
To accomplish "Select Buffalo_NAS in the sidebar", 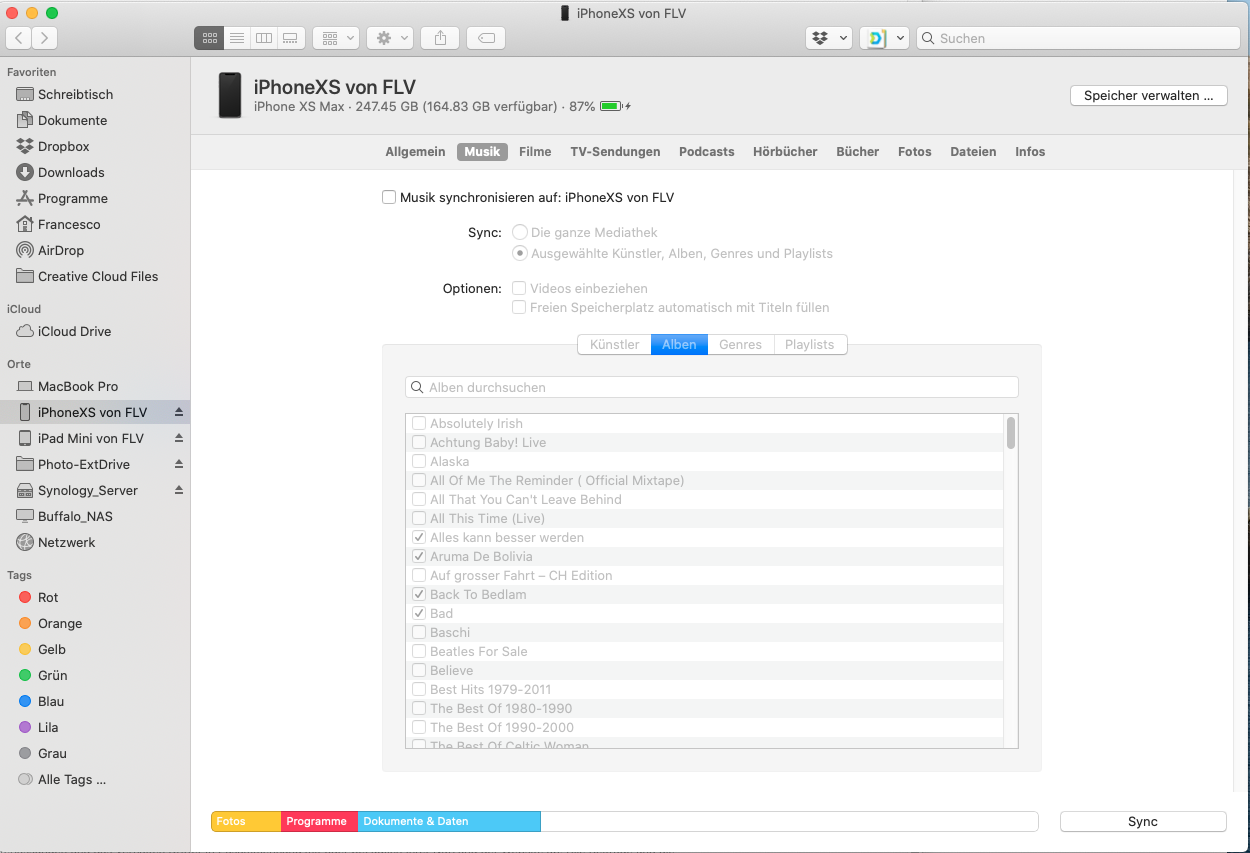I will 75,516.
